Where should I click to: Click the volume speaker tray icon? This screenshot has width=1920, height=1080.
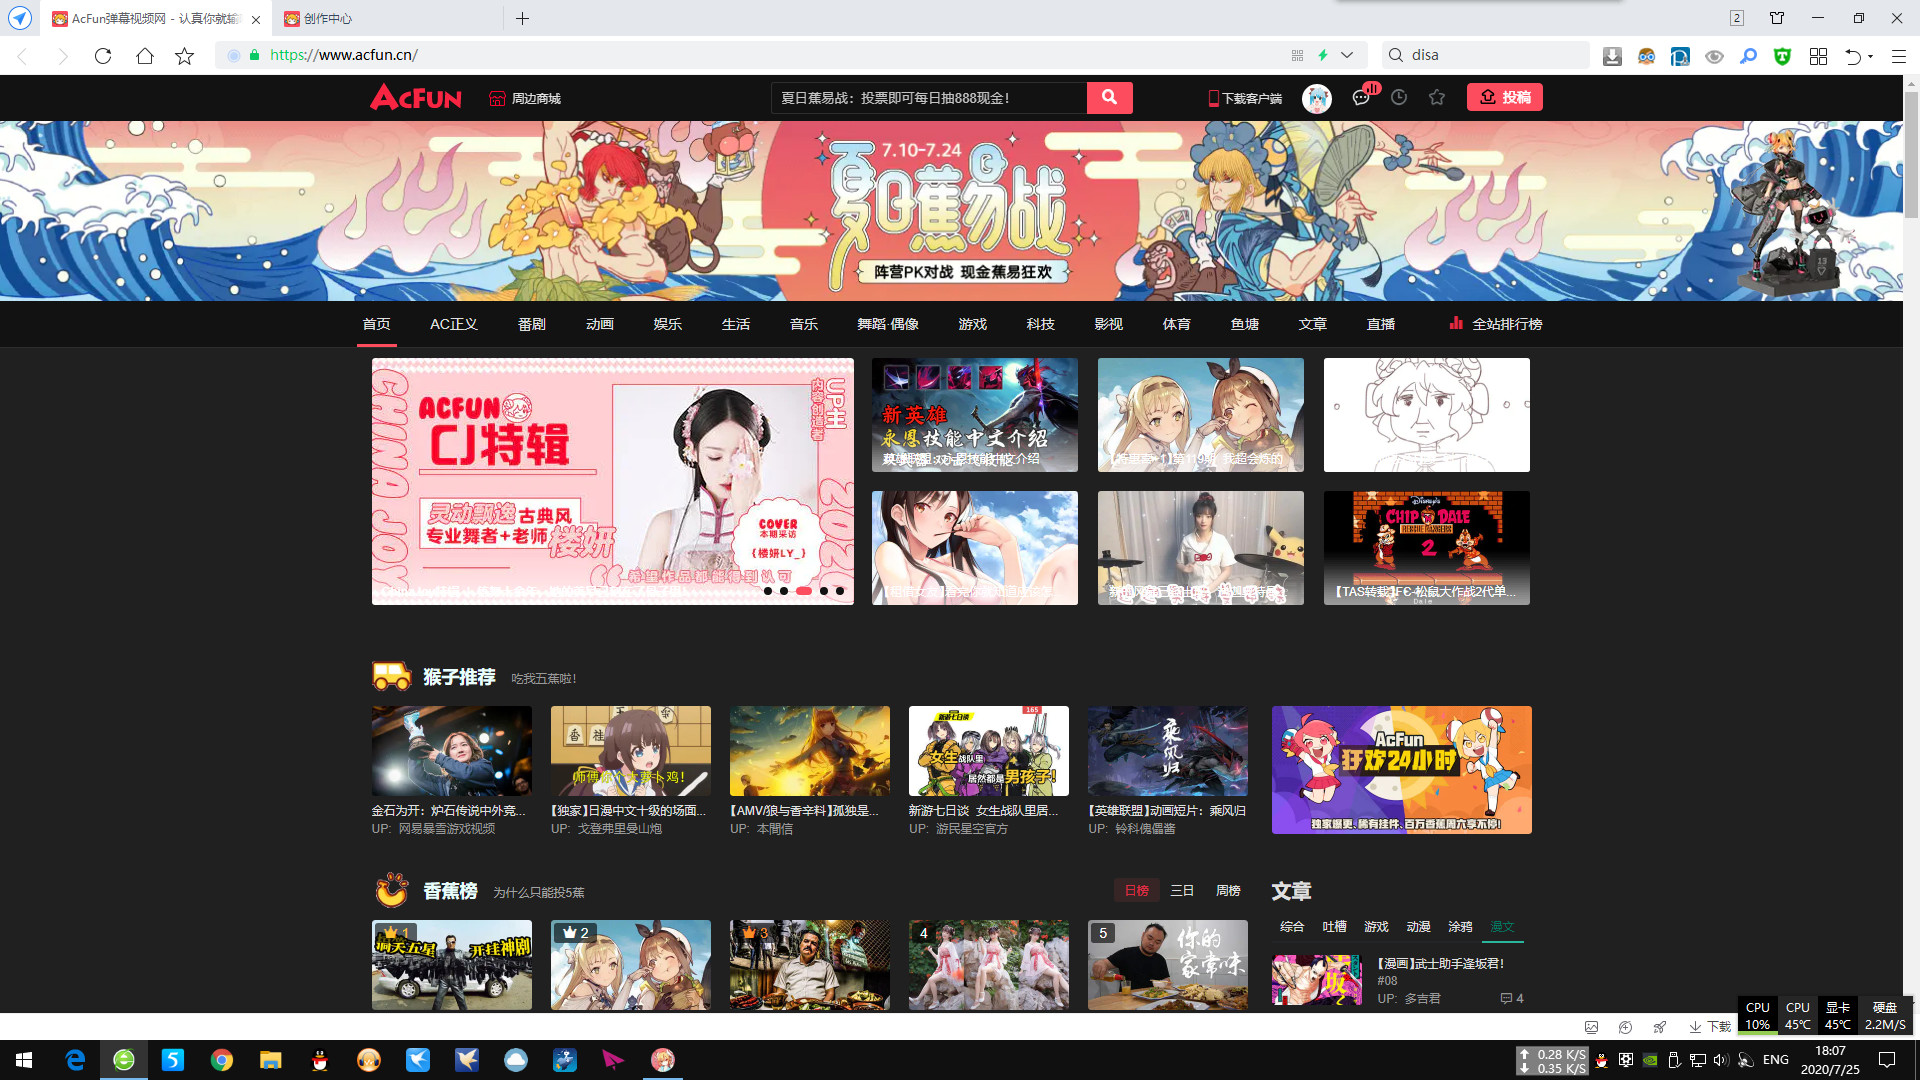coord(1721,1060)
